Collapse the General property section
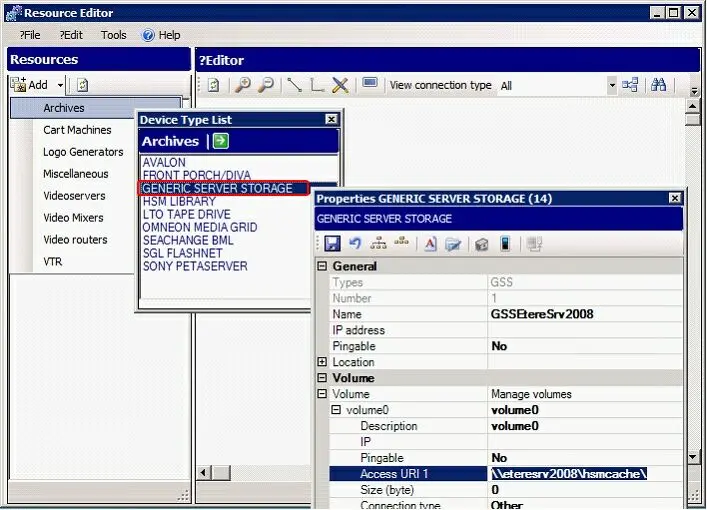707x510 pixels. coord(322,266)
